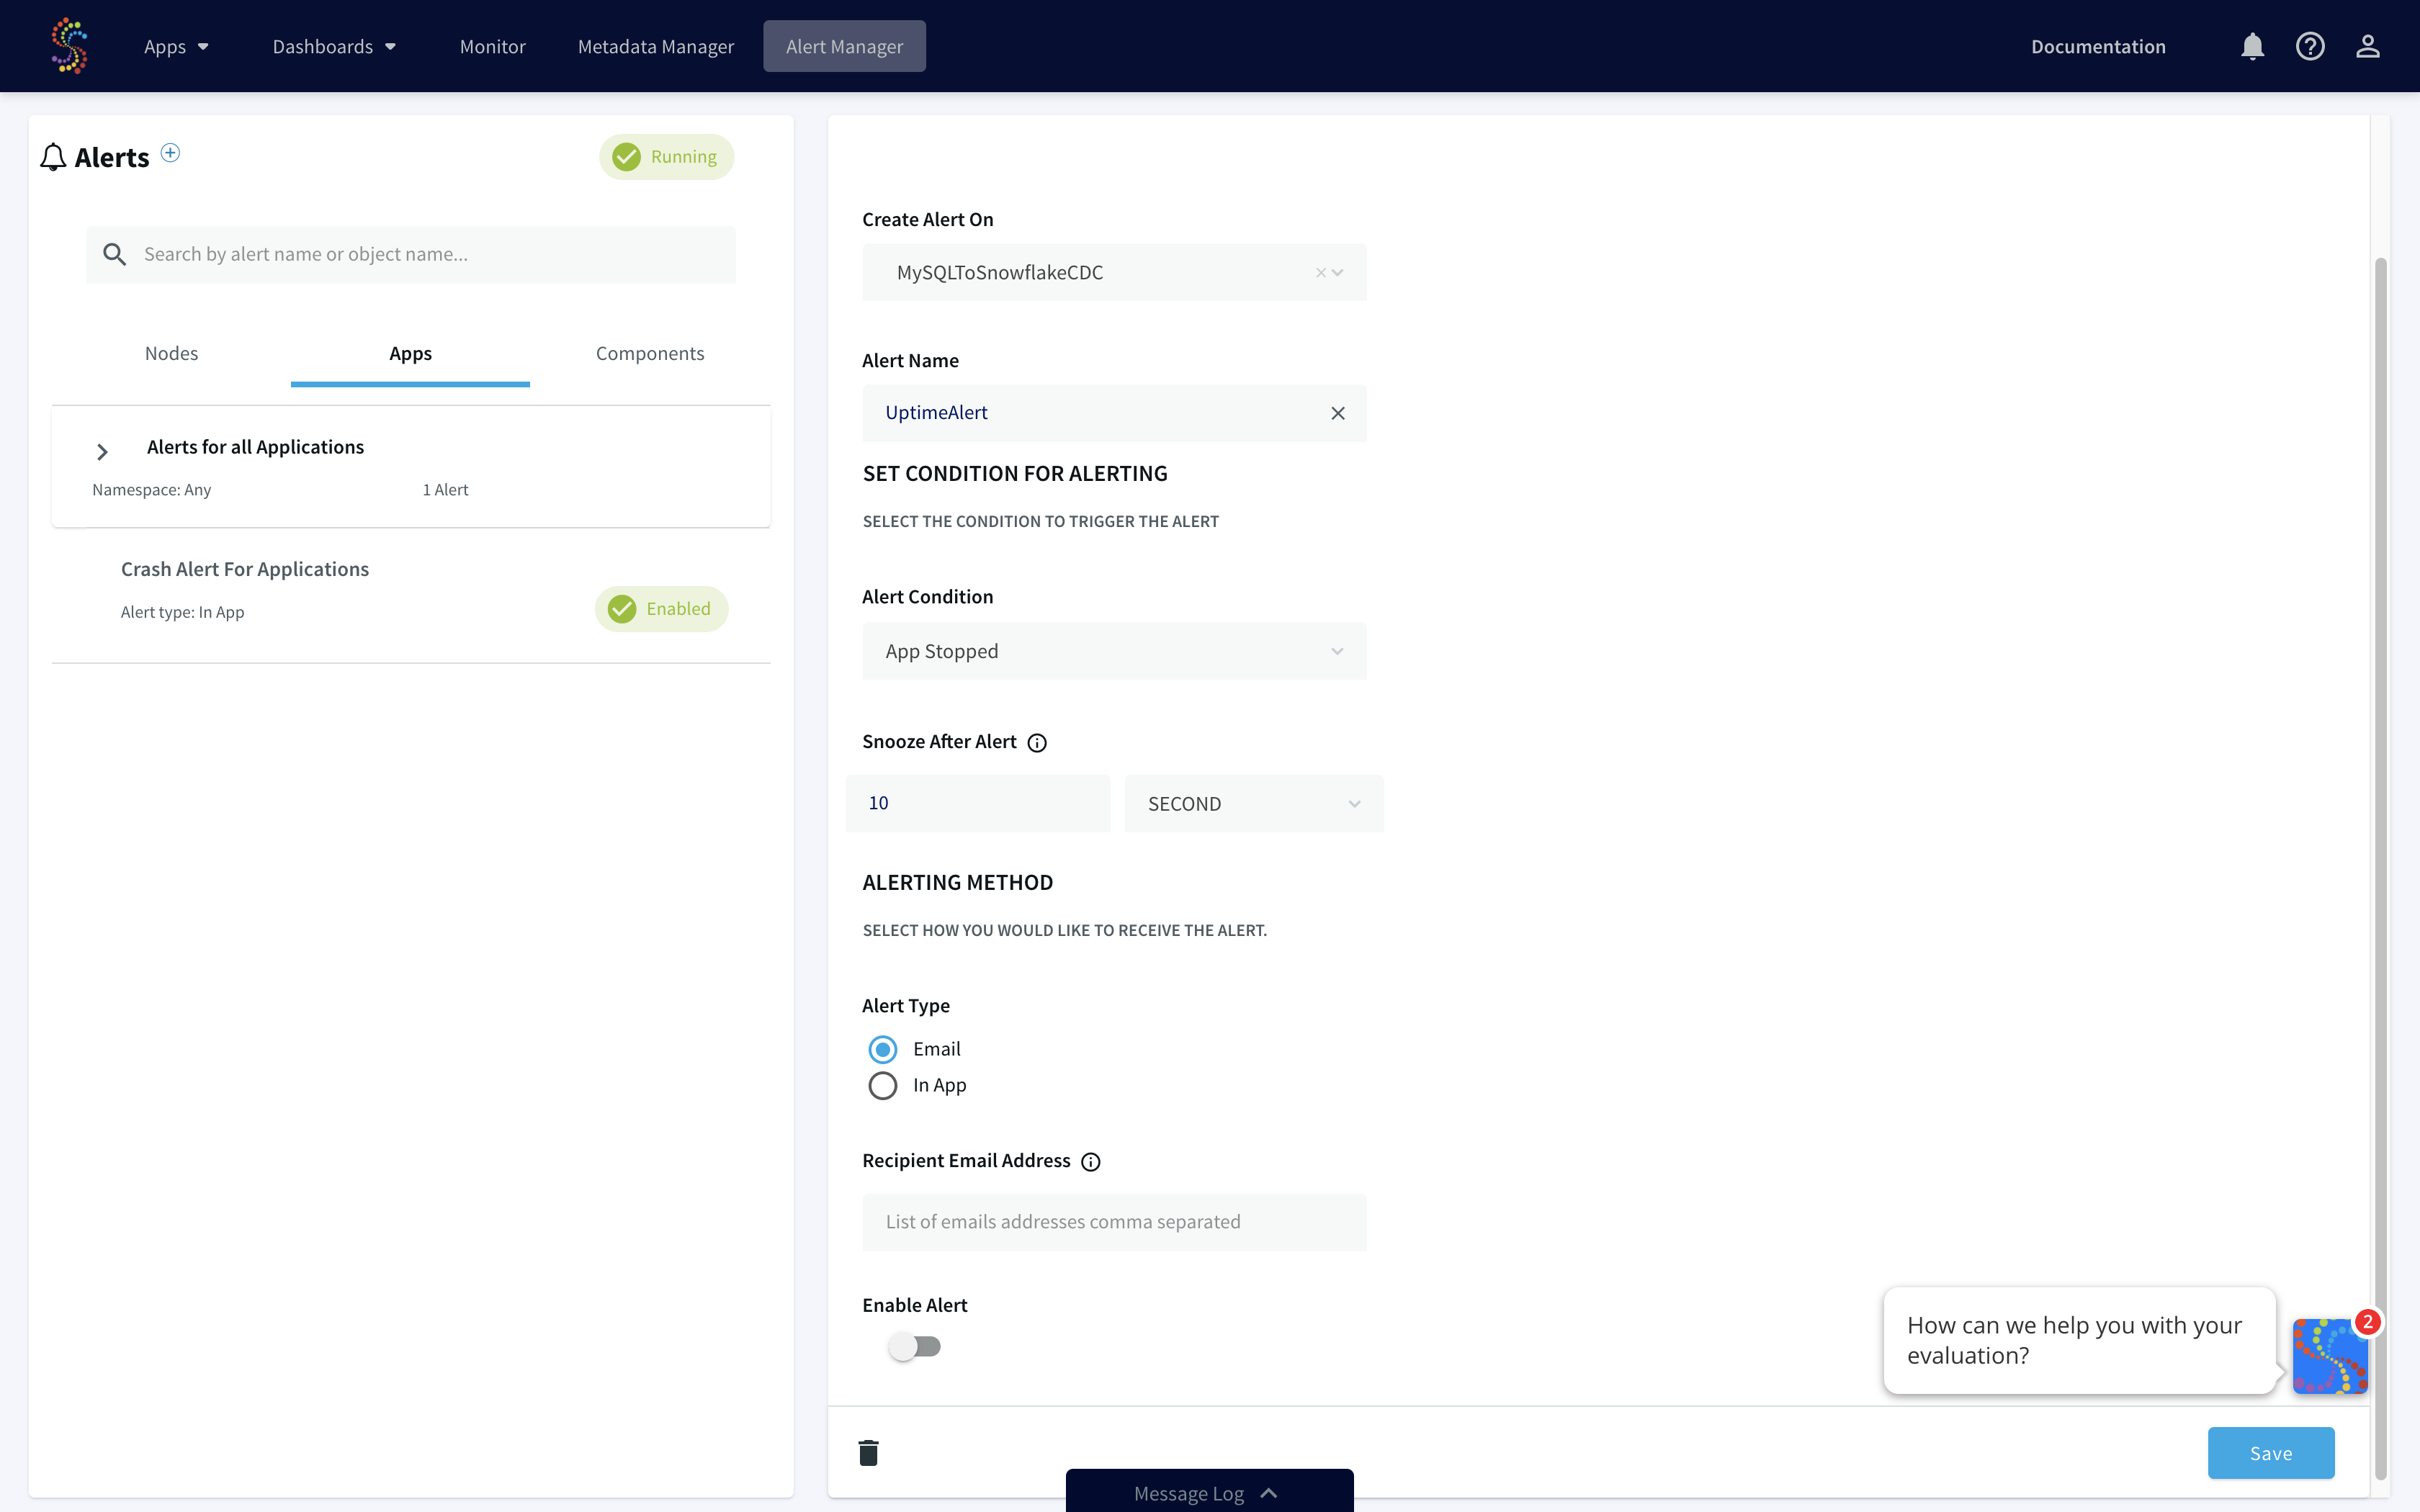Expand the Alerts for all Applications tree item
The image size is (2420, 1512).
(101, 448)
